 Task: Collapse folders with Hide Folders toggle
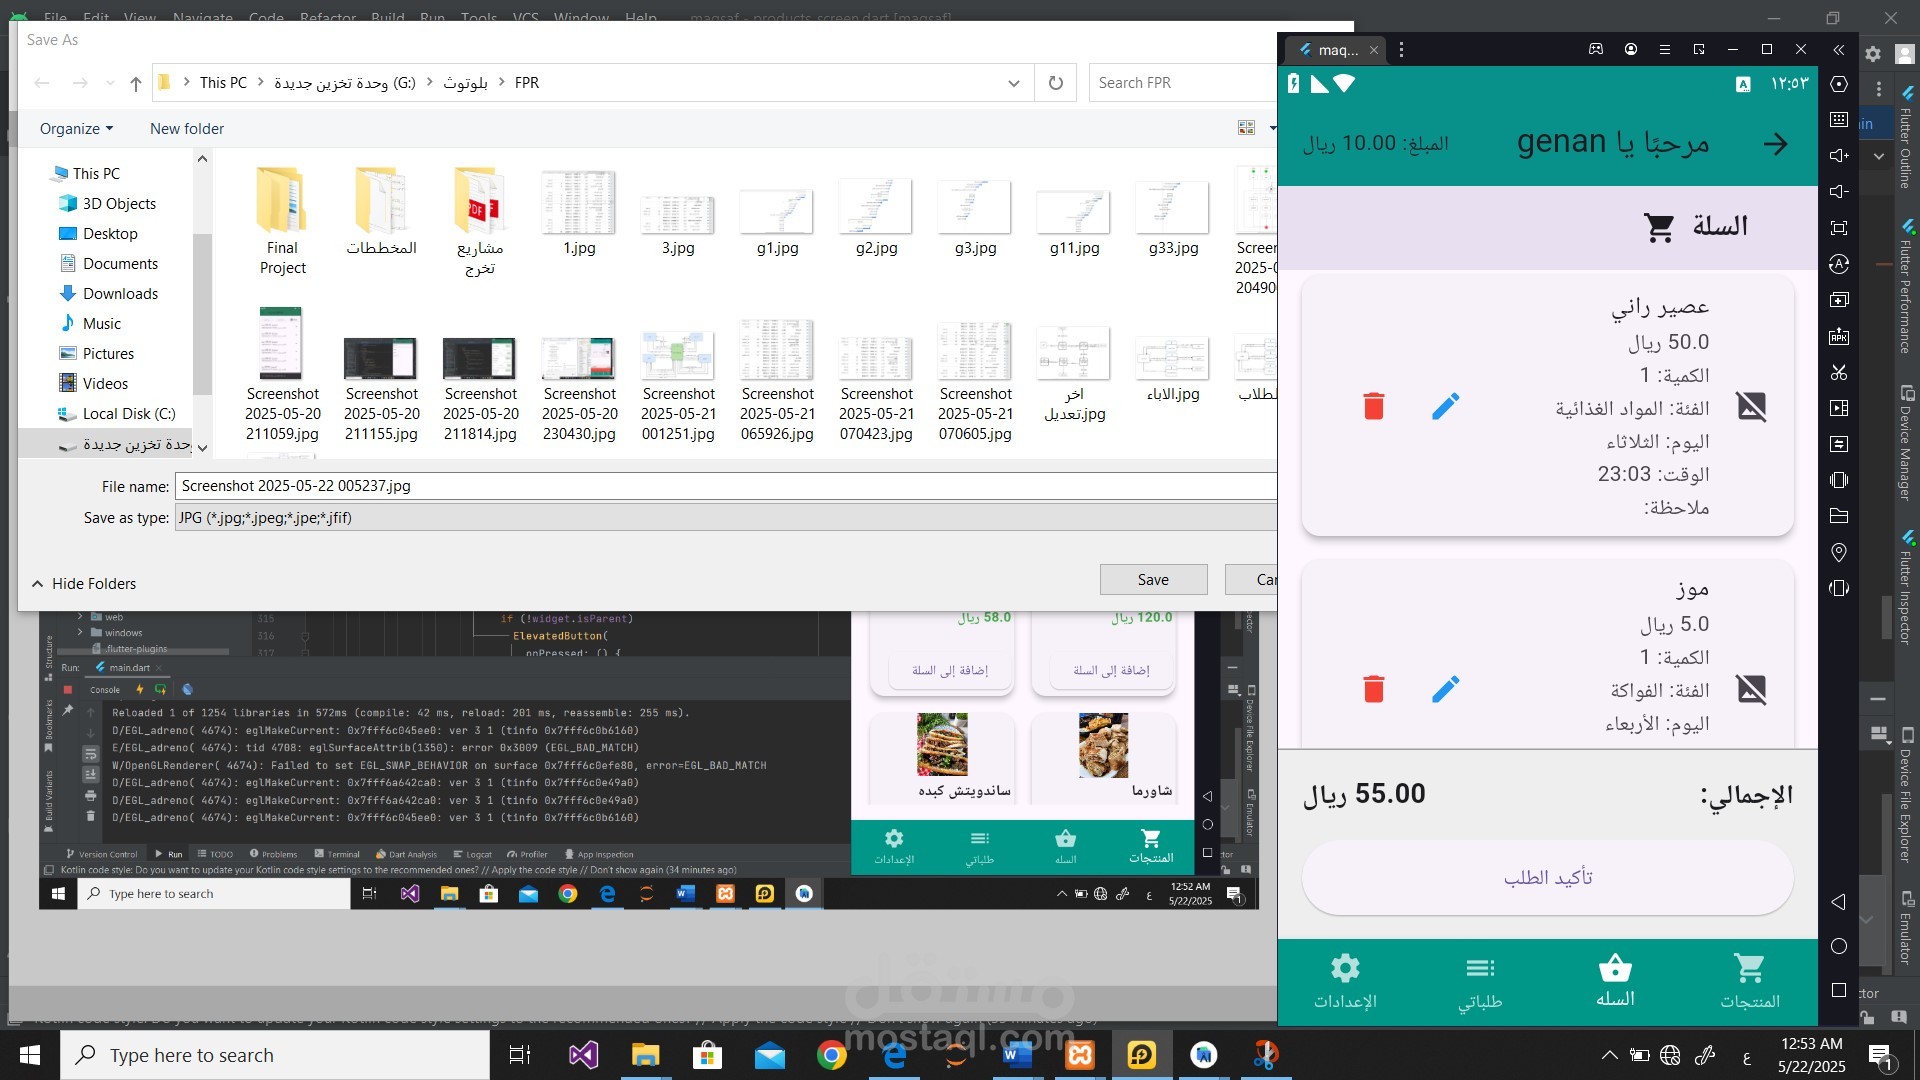click(x=84, y=584)
